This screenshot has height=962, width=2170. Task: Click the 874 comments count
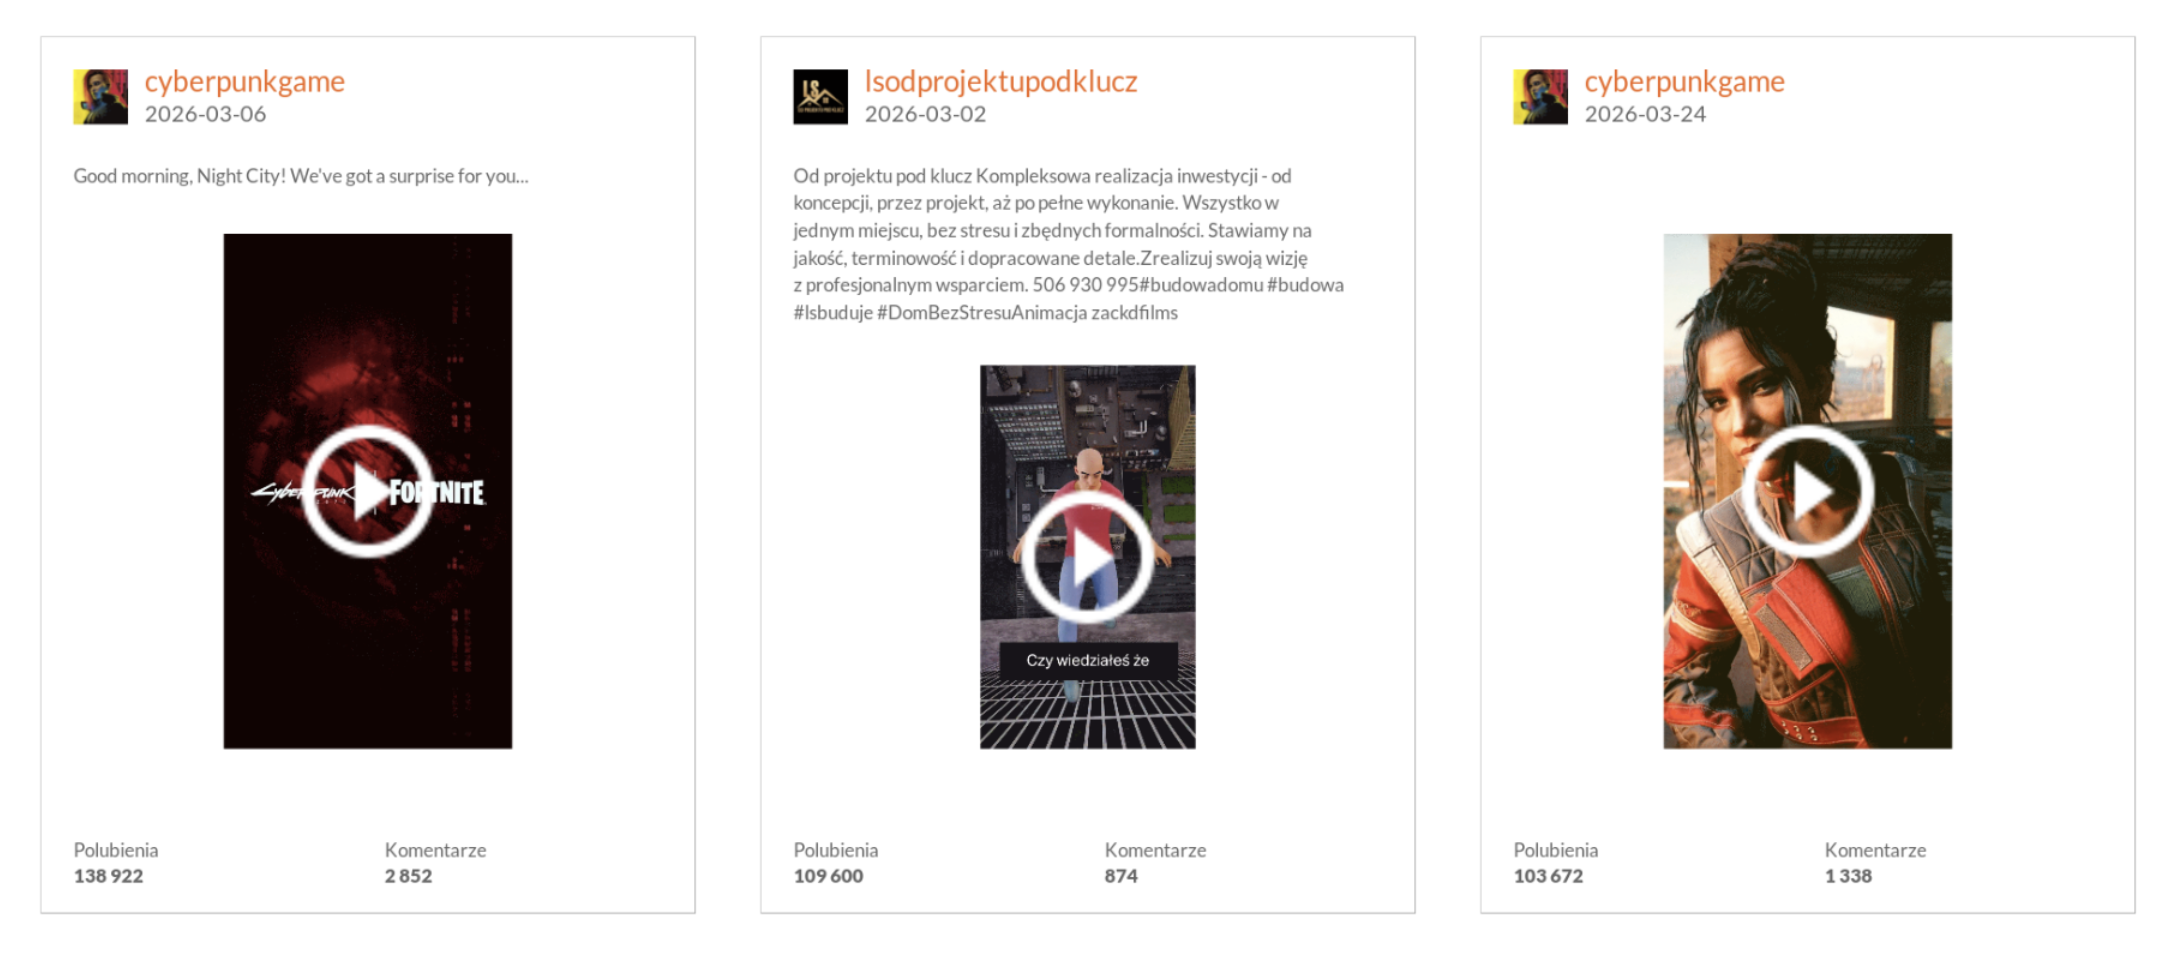[1121, 876]
